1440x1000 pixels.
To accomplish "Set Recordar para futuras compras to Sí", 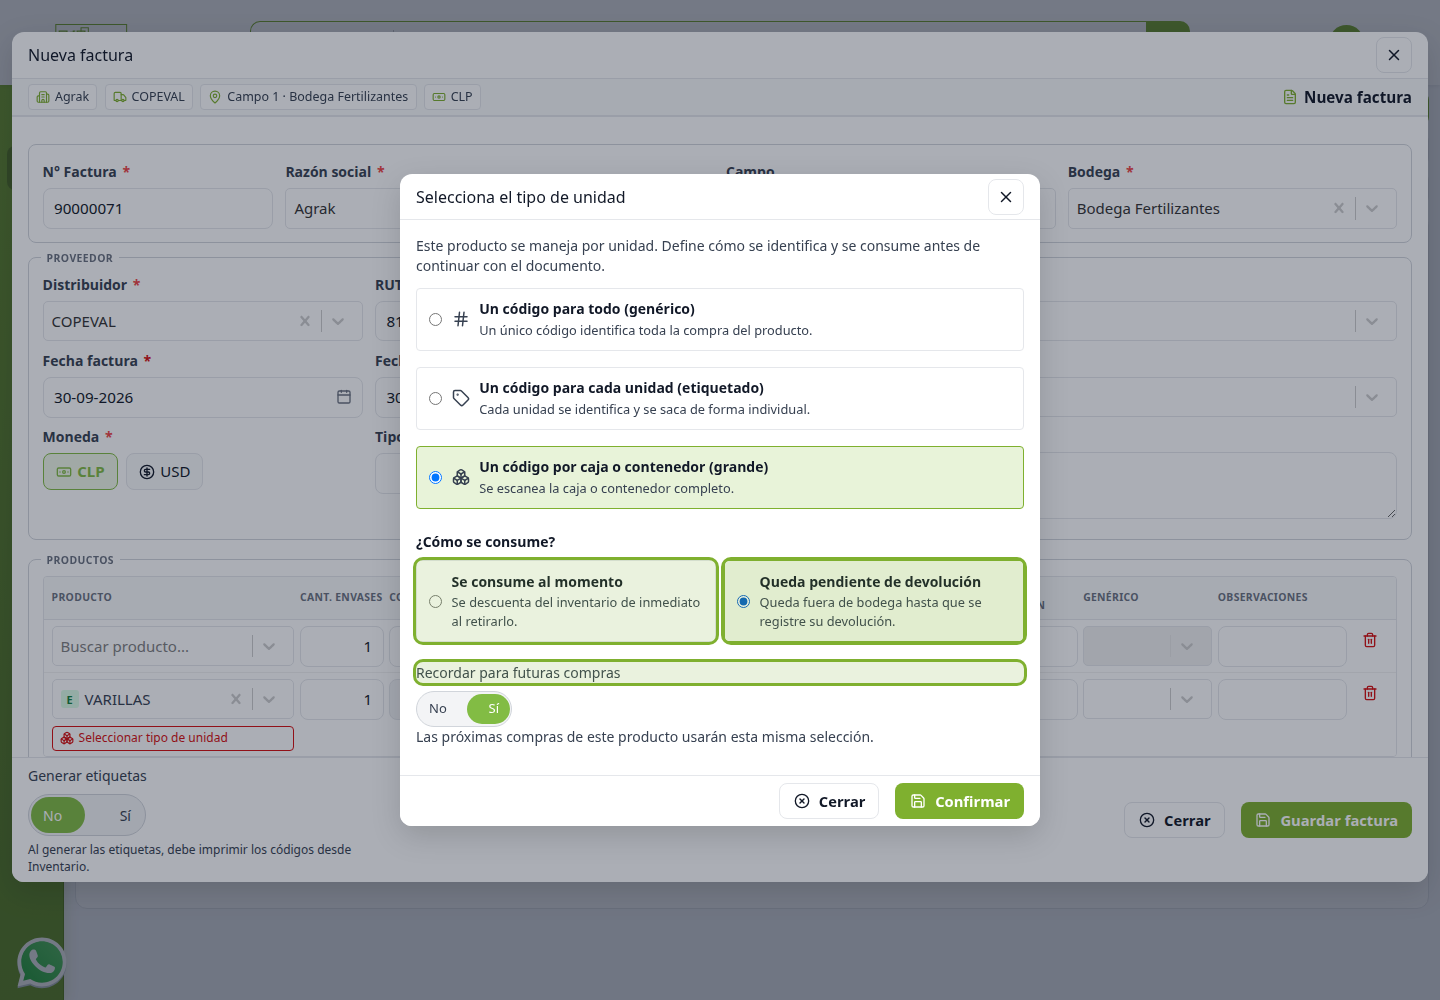I will (489, 709).
